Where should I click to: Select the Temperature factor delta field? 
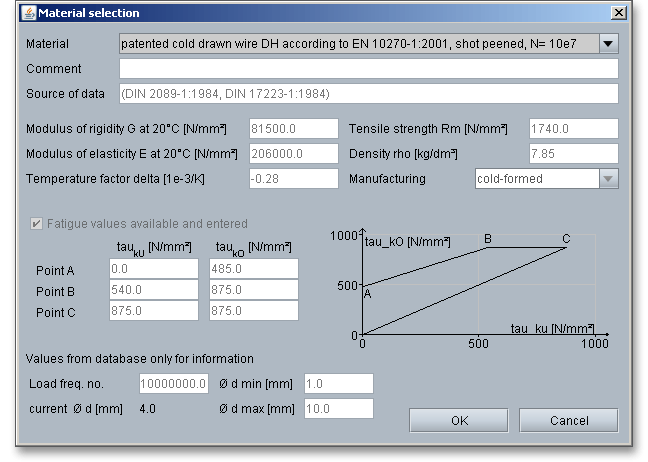294,179
